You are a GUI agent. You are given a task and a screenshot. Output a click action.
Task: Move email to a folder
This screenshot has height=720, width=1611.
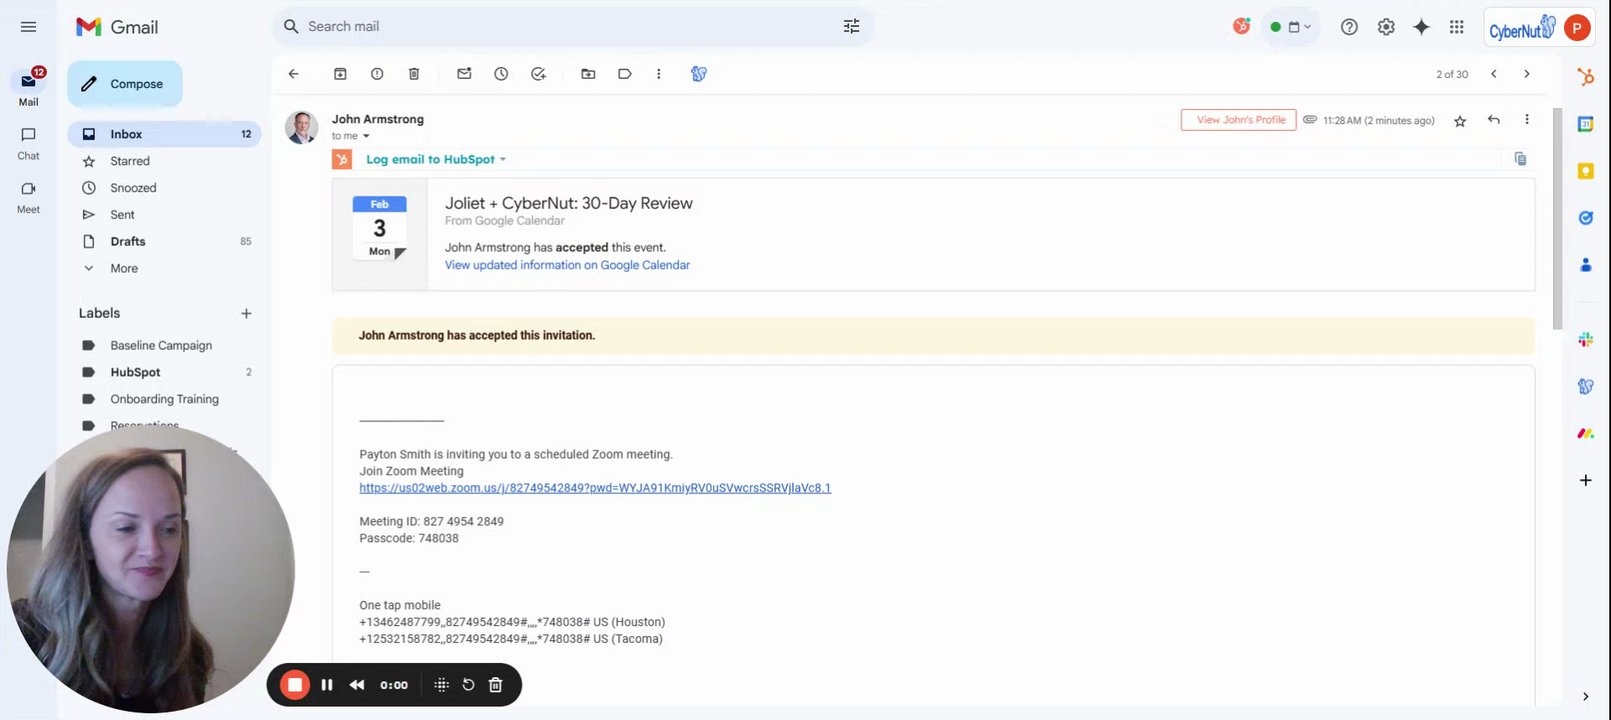[x=588, y=74]
